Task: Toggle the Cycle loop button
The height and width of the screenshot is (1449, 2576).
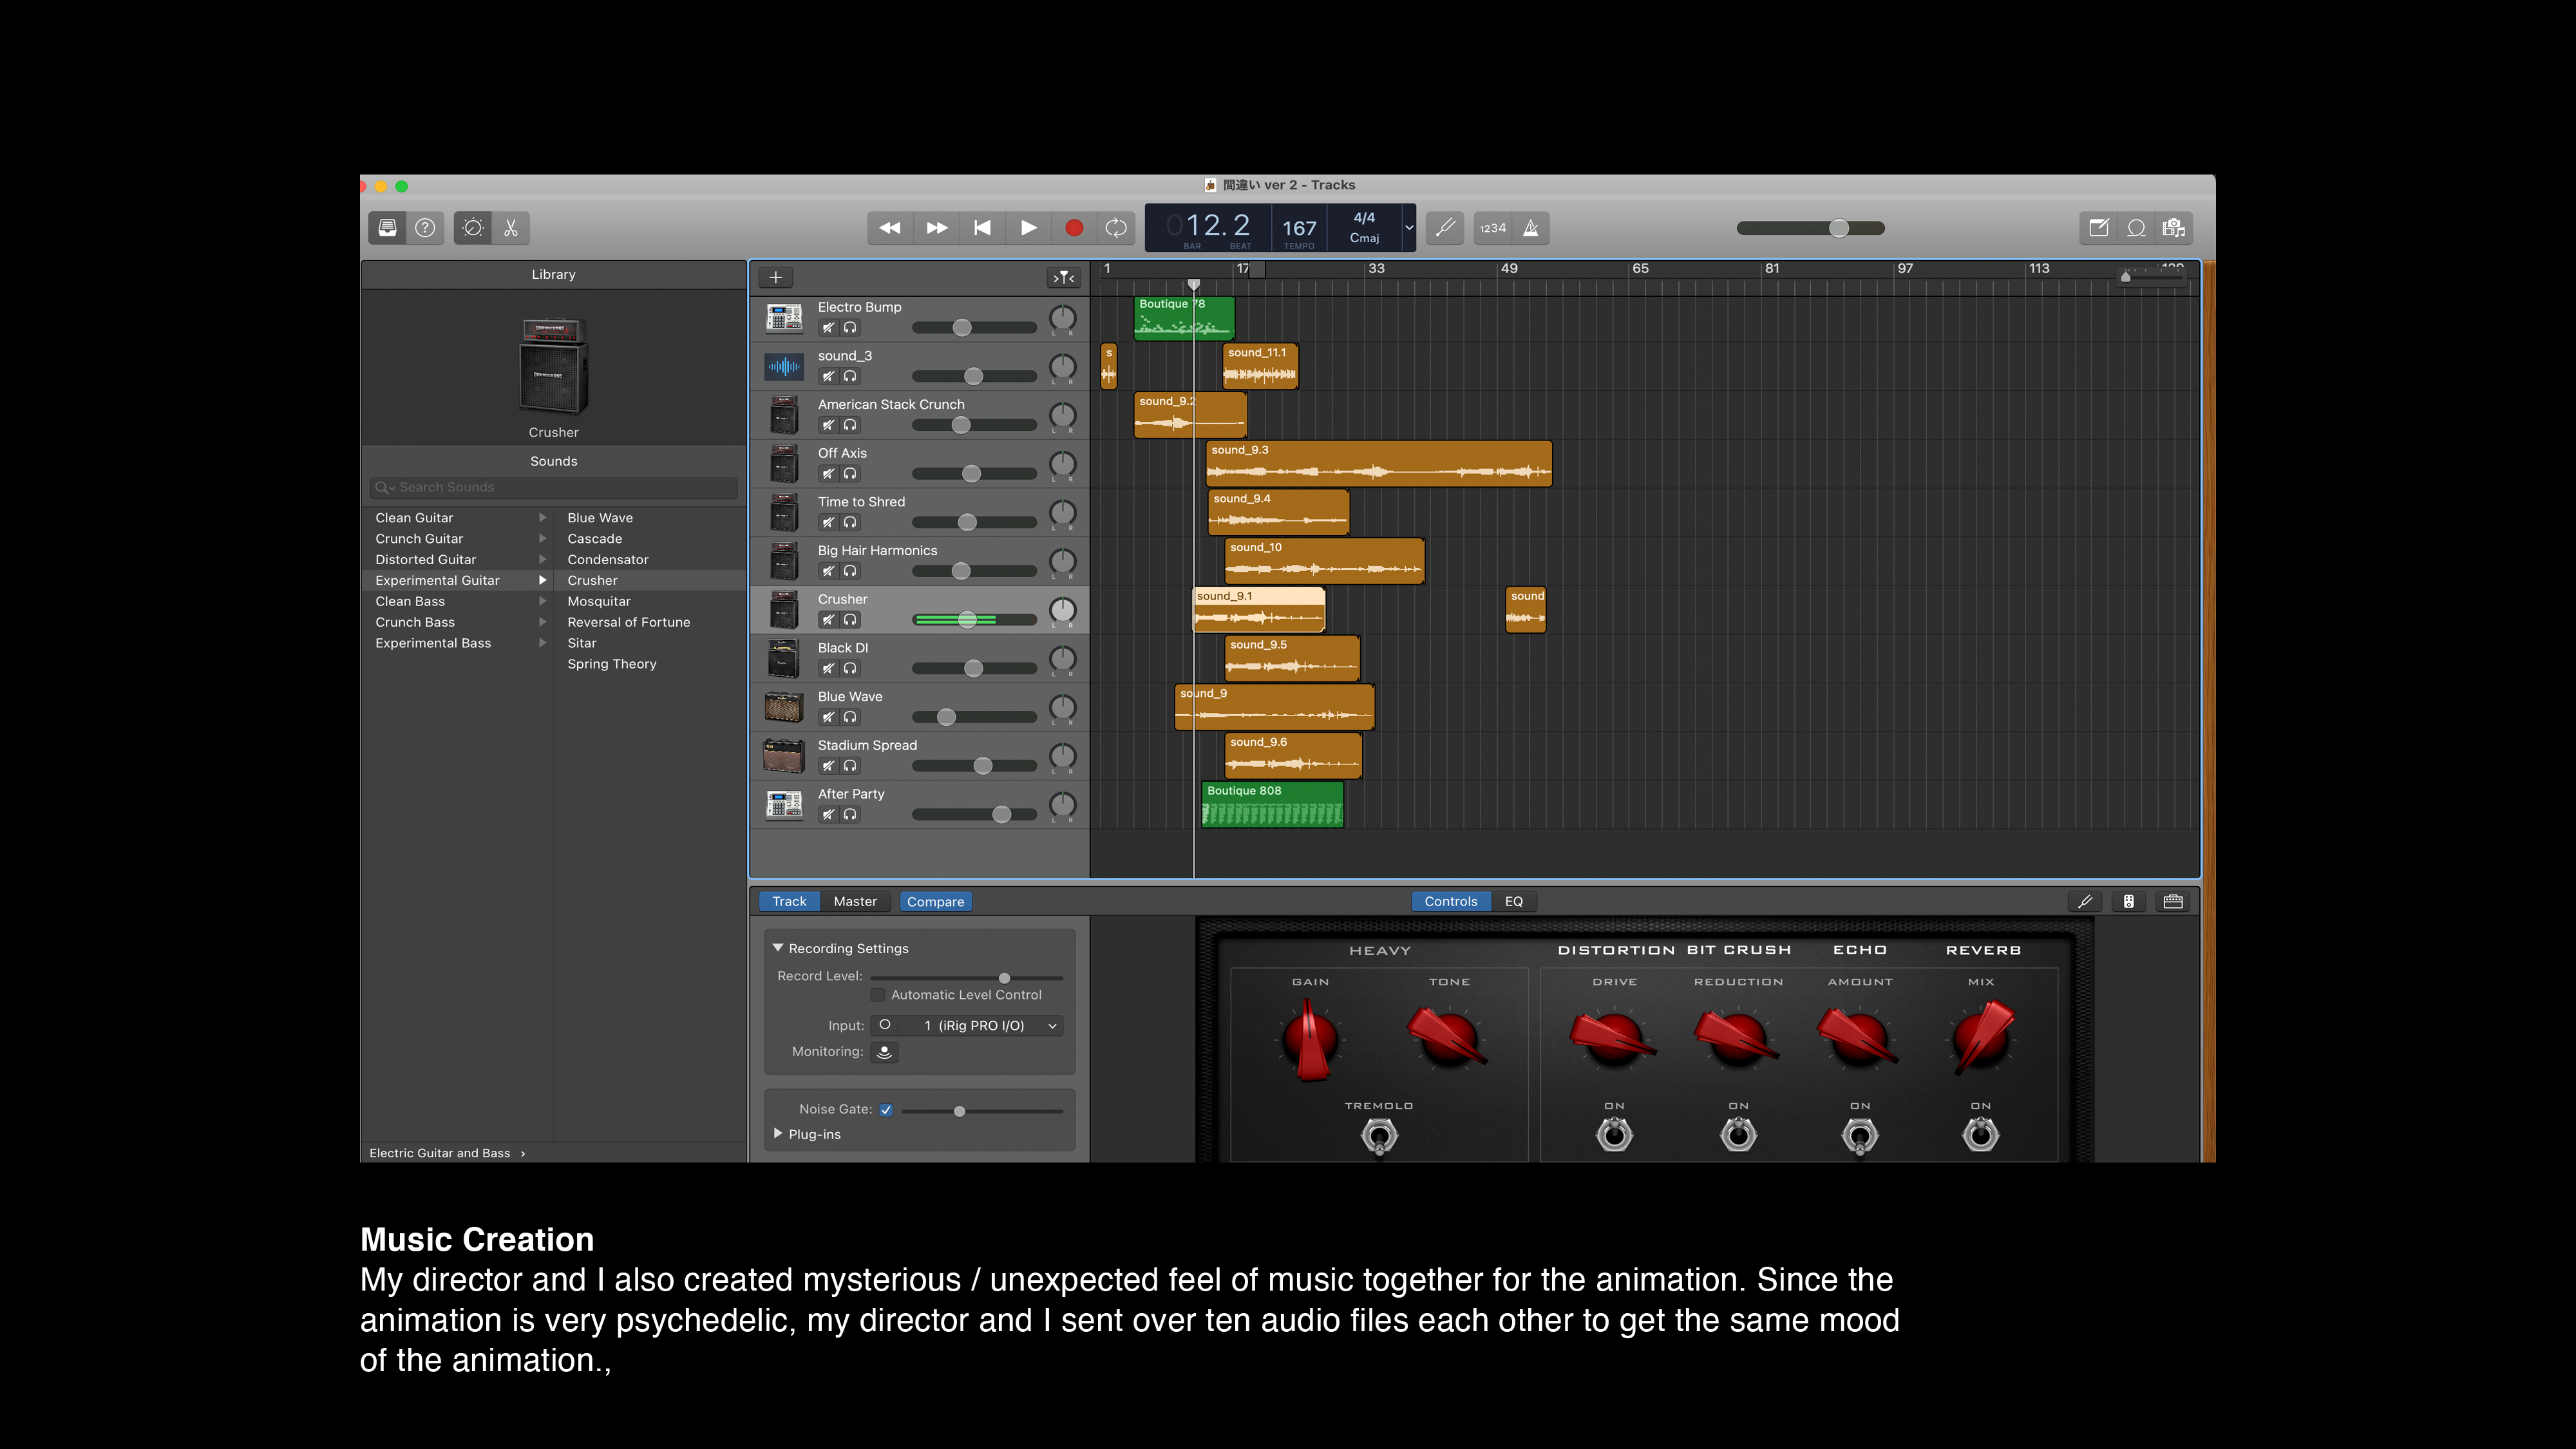Action: tap(1116, 228)
